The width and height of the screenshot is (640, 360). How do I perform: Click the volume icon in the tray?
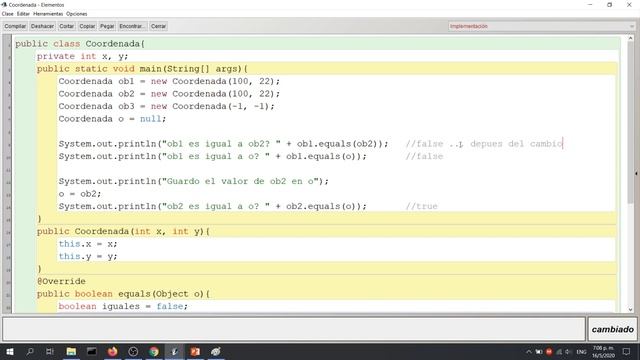568,352
